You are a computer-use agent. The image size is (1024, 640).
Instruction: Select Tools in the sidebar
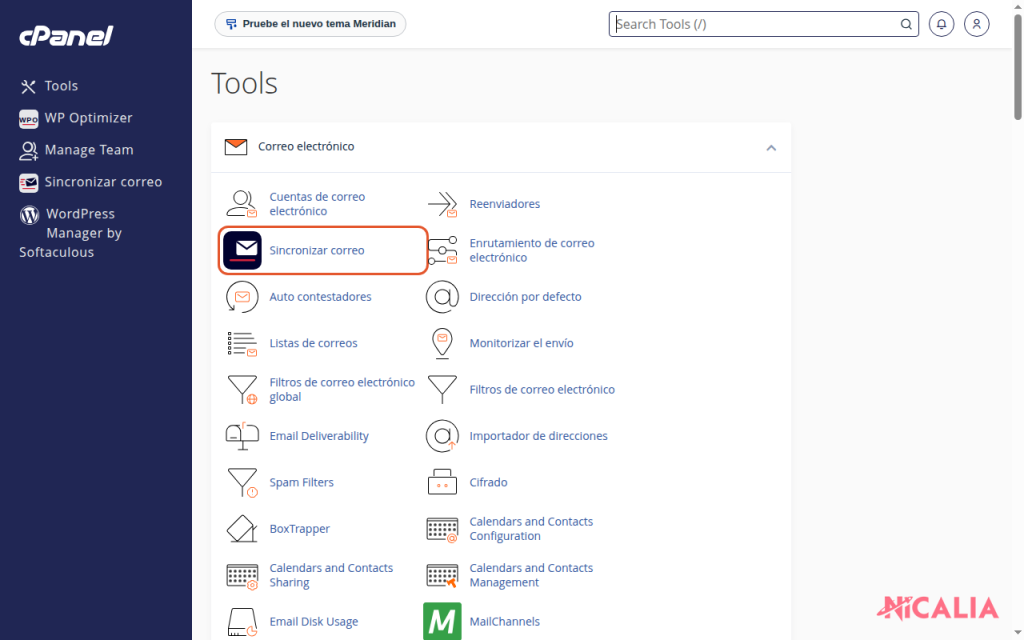49,86
